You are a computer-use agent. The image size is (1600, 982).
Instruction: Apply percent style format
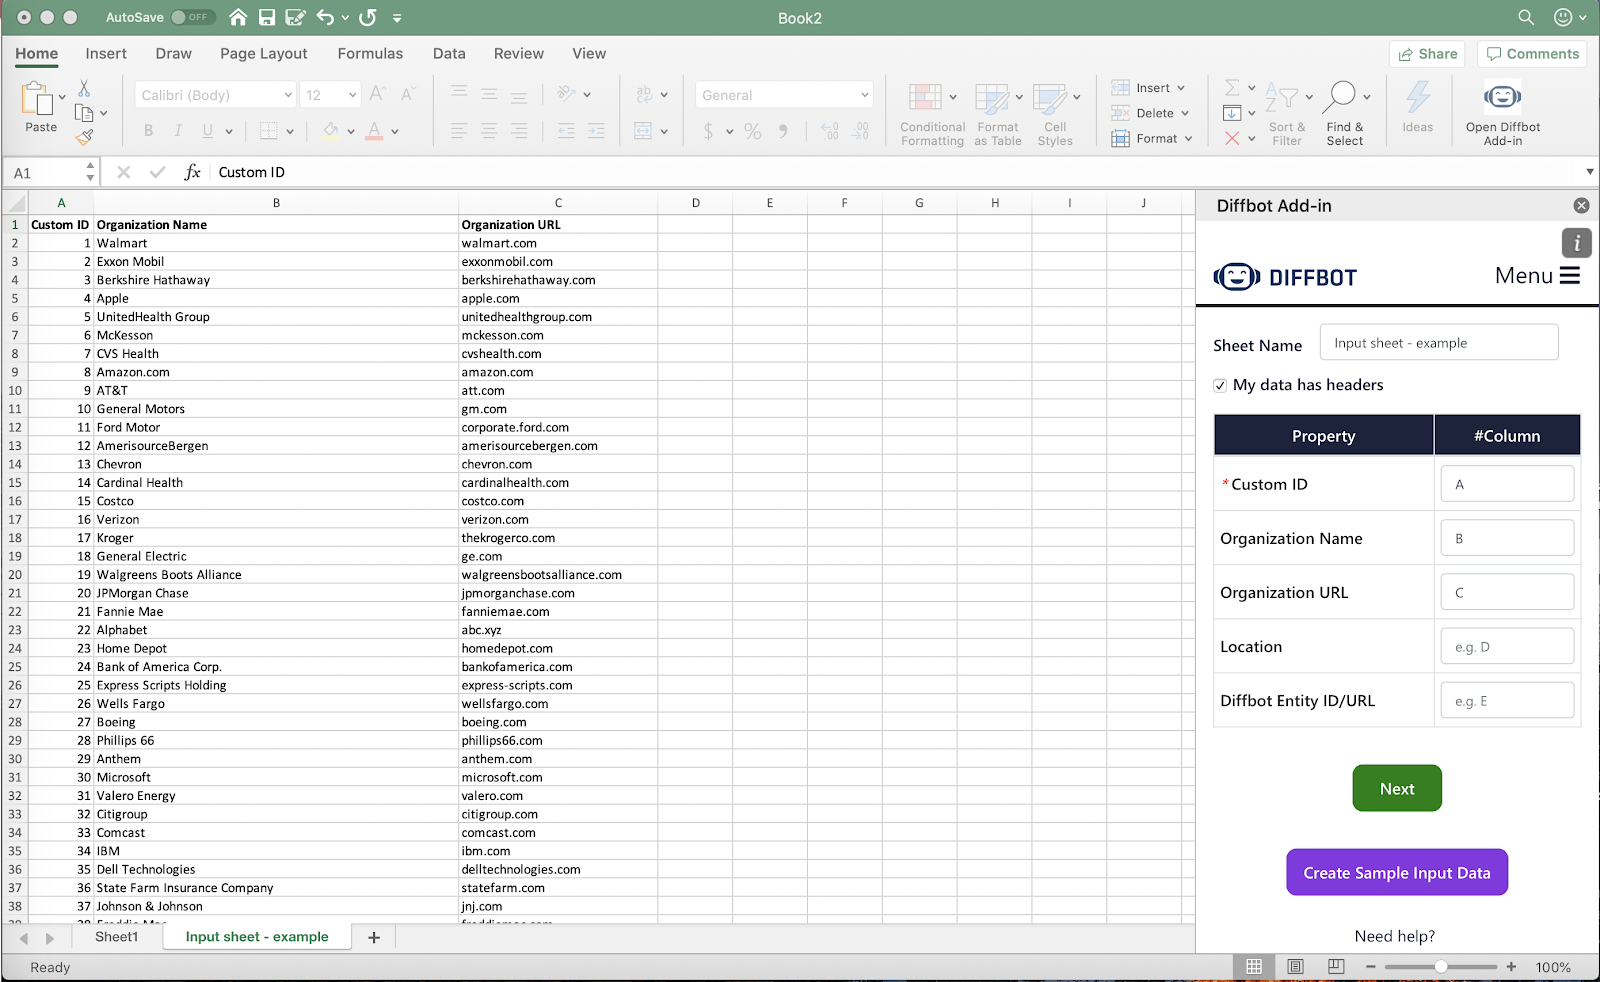[752, 131]
